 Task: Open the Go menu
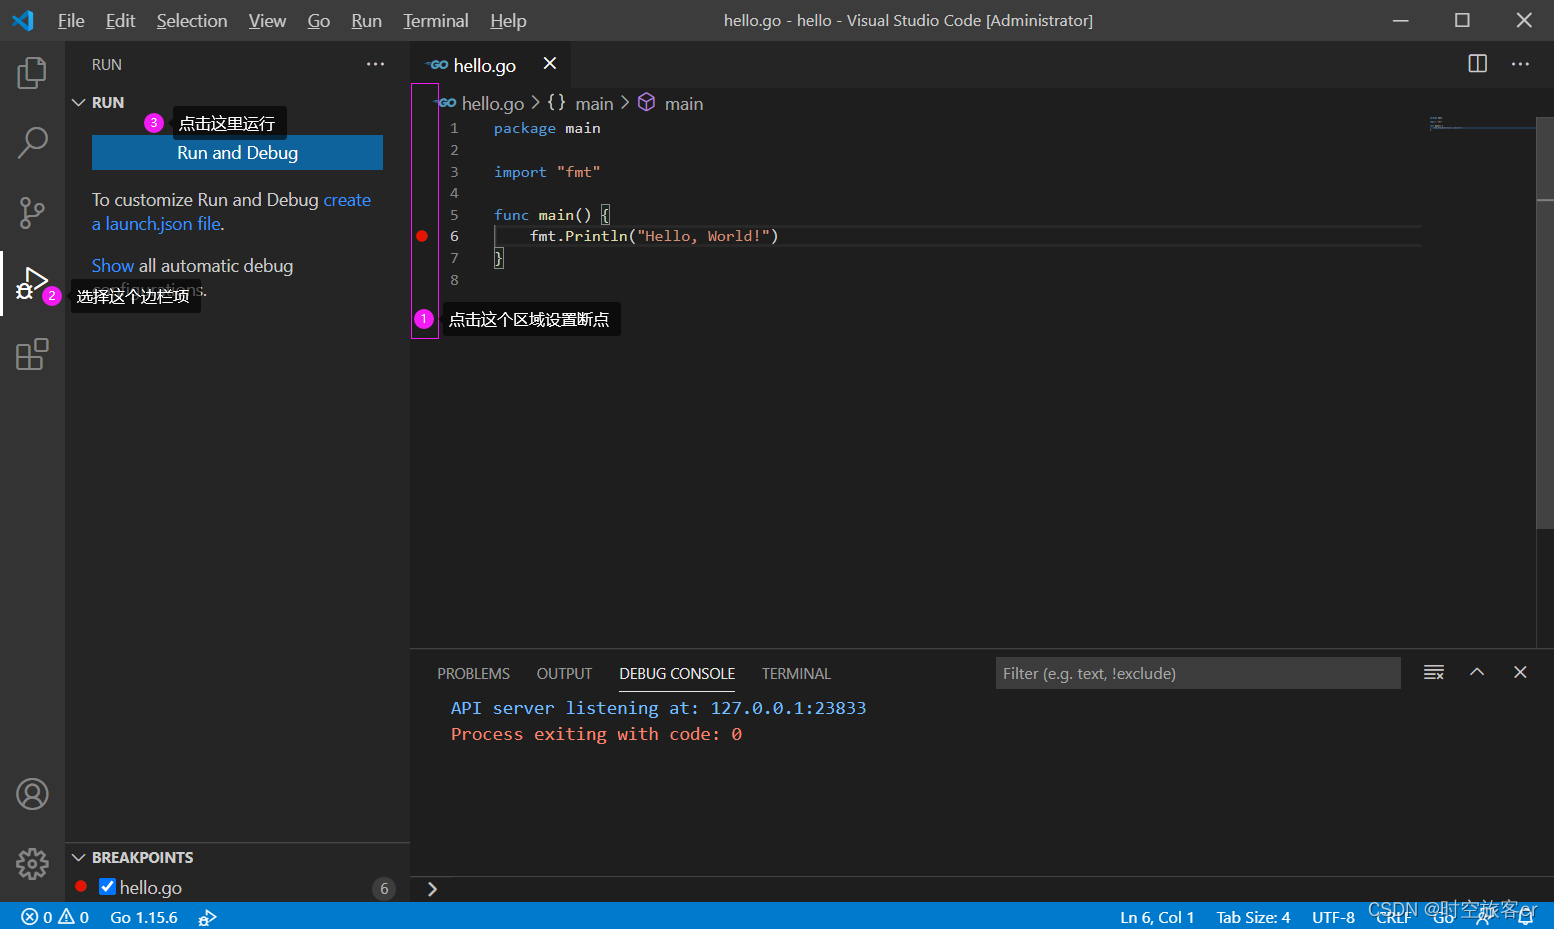pos(319,21)
